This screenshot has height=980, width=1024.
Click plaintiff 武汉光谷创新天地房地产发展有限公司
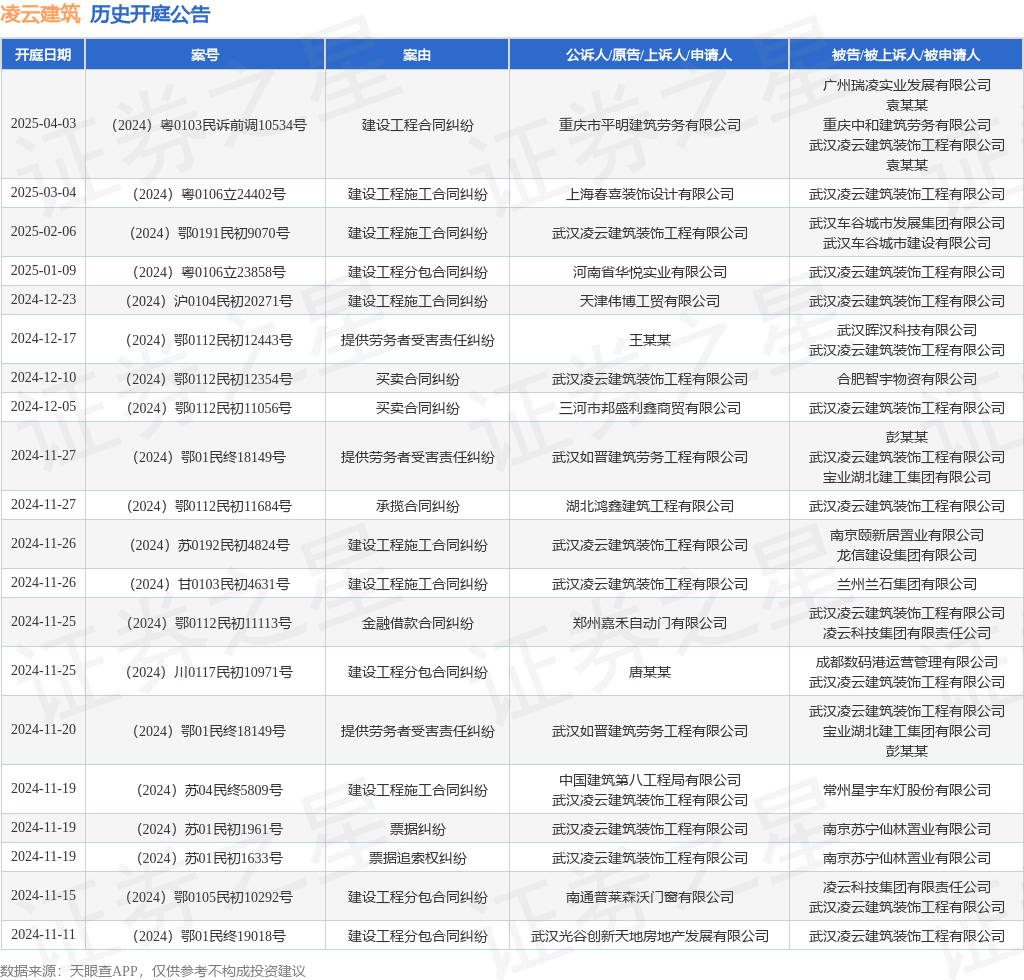click(x=649, y=936)
